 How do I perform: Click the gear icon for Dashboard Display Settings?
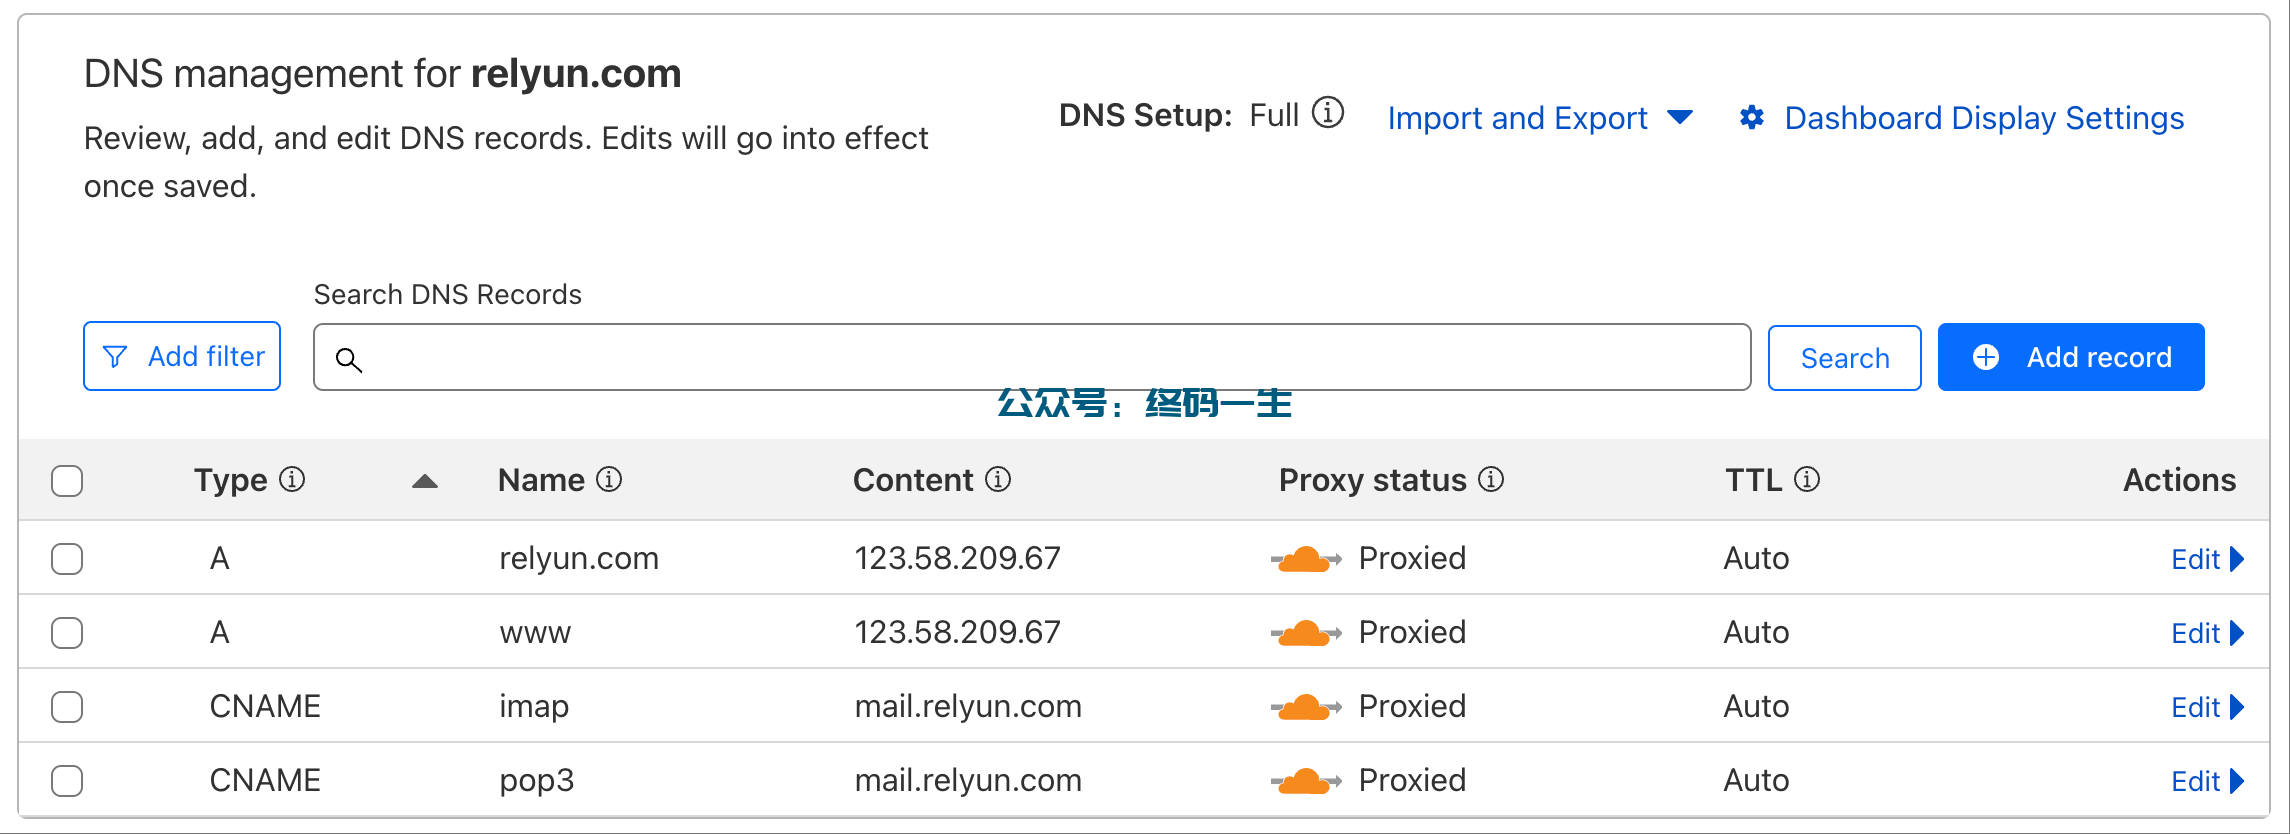click(x=1751, y=118)
